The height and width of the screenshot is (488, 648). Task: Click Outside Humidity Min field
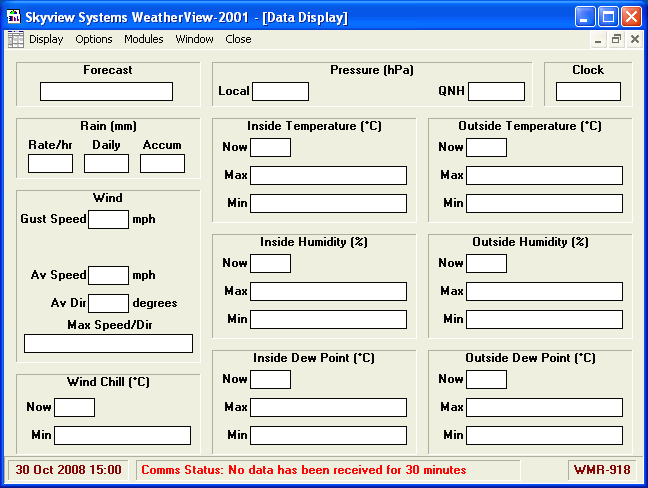pos(544,320)
